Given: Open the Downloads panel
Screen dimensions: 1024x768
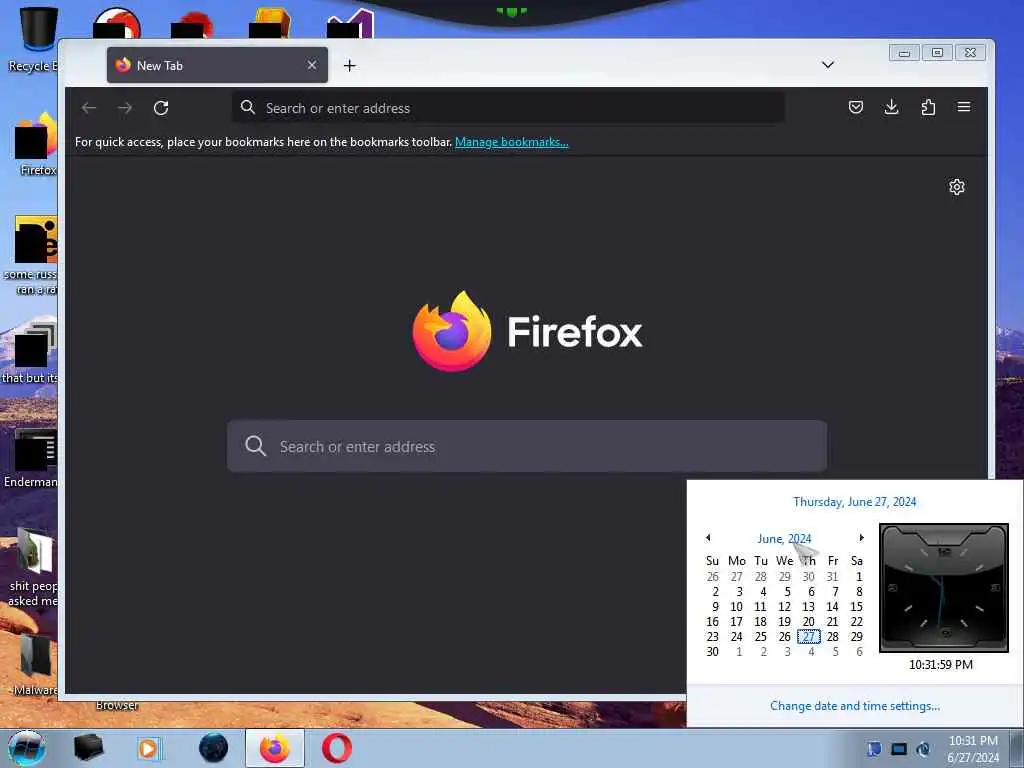Looking at the screenshot, I should (891, 107).
